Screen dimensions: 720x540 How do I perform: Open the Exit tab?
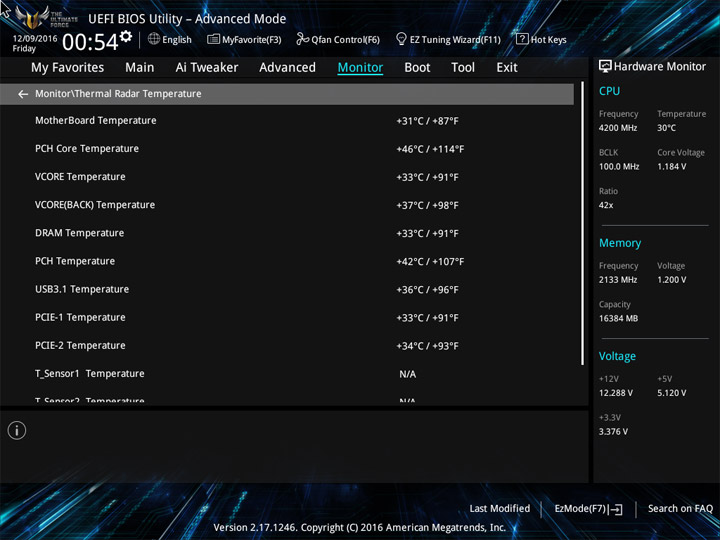[x=507, y=68]
